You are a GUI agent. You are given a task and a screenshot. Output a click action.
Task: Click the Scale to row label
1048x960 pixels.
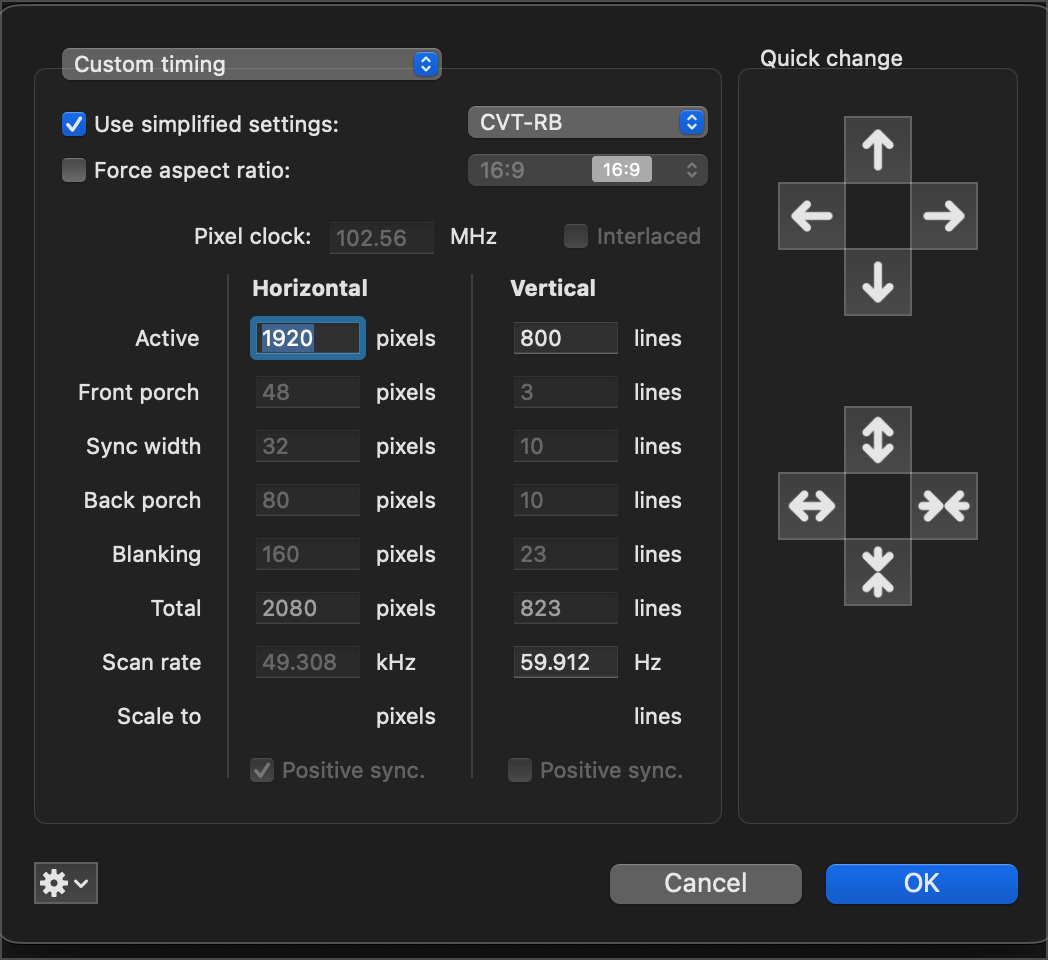click(159, 717)
